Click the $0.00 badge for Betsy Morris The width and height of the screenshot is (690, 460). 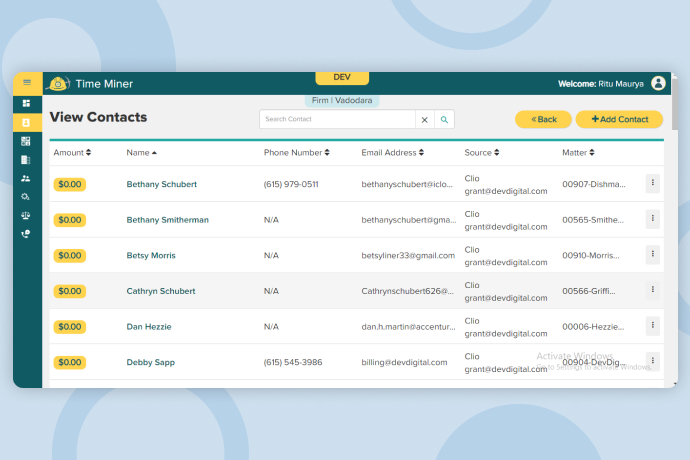[x=70, y=256]
